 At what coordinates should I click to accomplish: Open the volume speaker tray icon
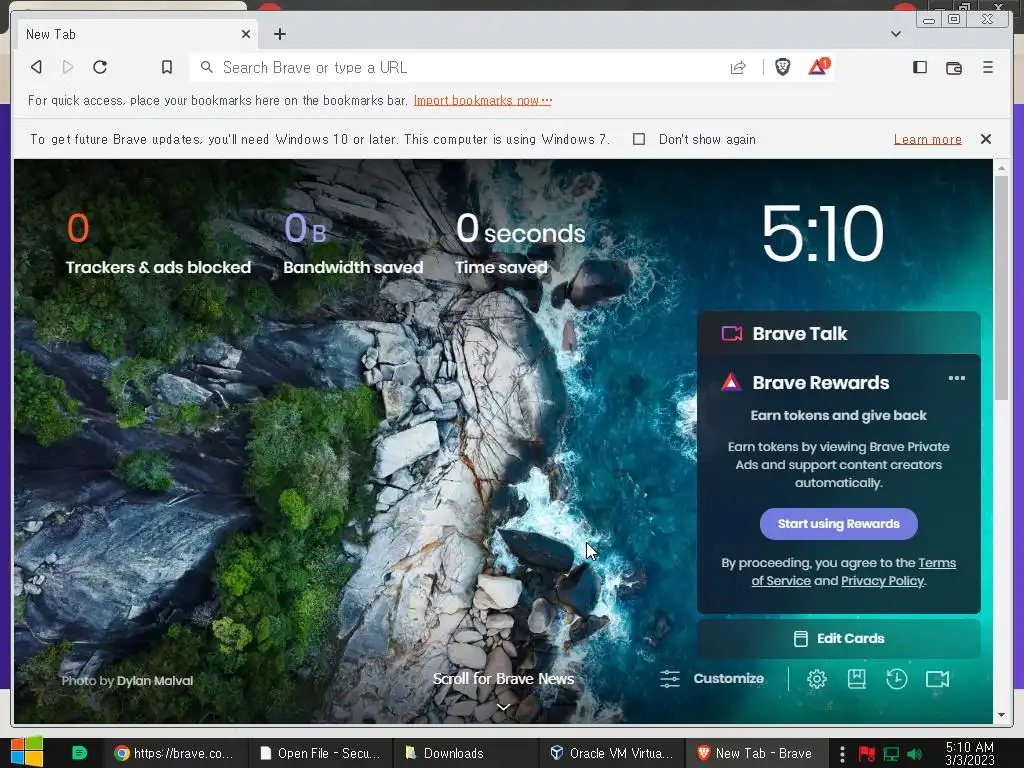[914, 754]
